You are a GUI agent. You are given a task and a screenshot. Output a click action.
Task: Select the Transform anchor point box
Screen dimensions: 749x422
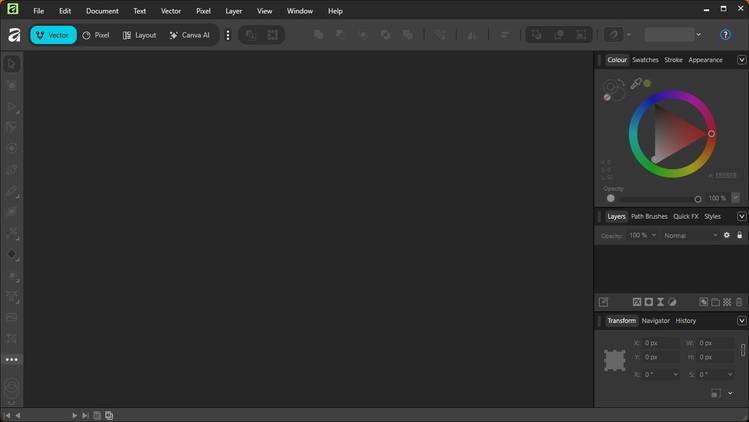615,360
